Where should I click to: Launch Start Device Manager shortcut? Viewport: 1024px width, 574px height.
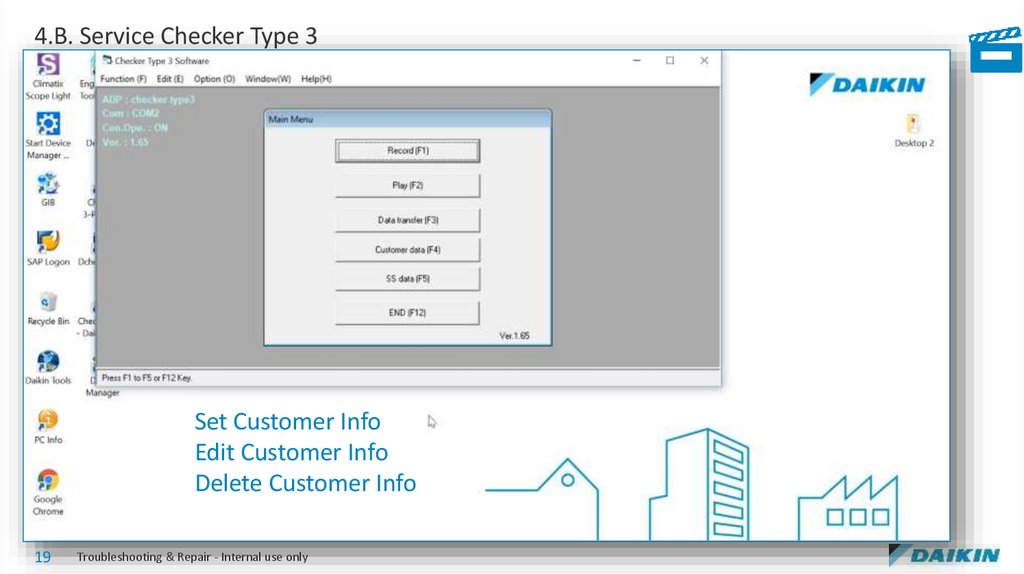[x=48, y=136]
